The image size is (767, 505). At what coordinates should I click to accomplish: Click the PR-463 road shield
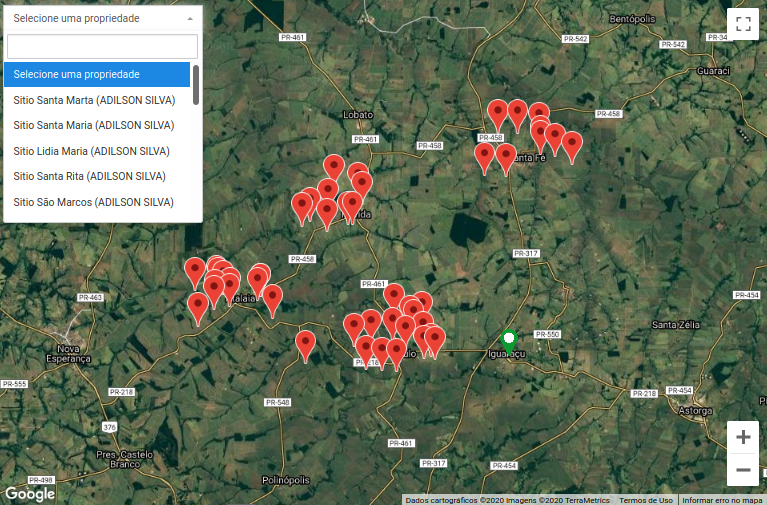90,298
